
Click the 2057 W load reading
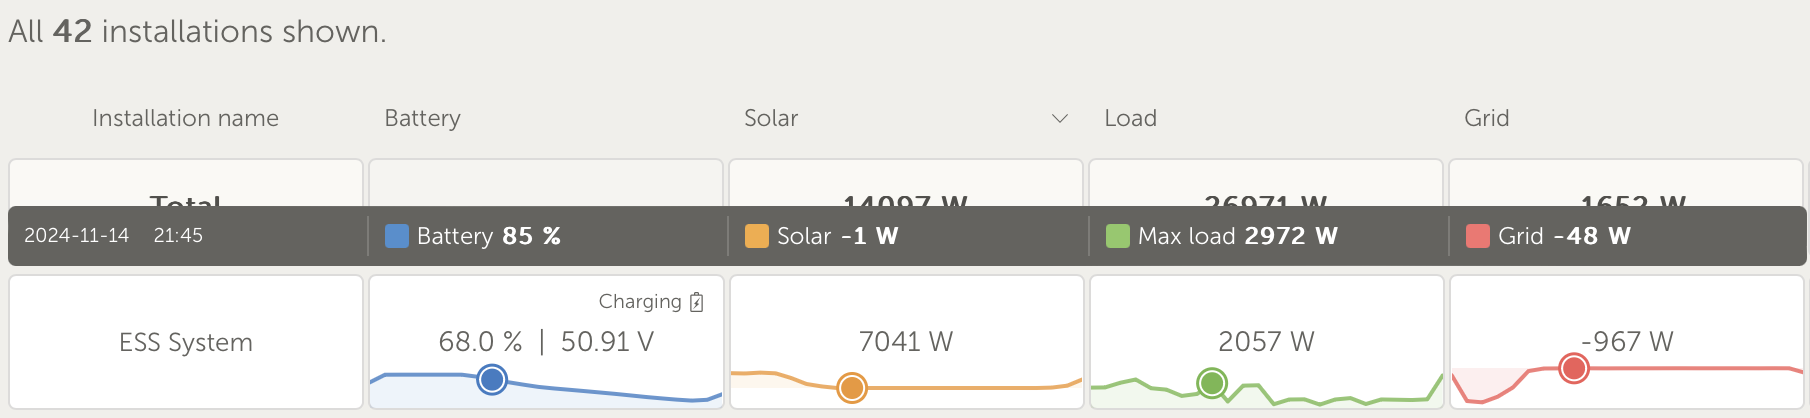point(1266,342)
